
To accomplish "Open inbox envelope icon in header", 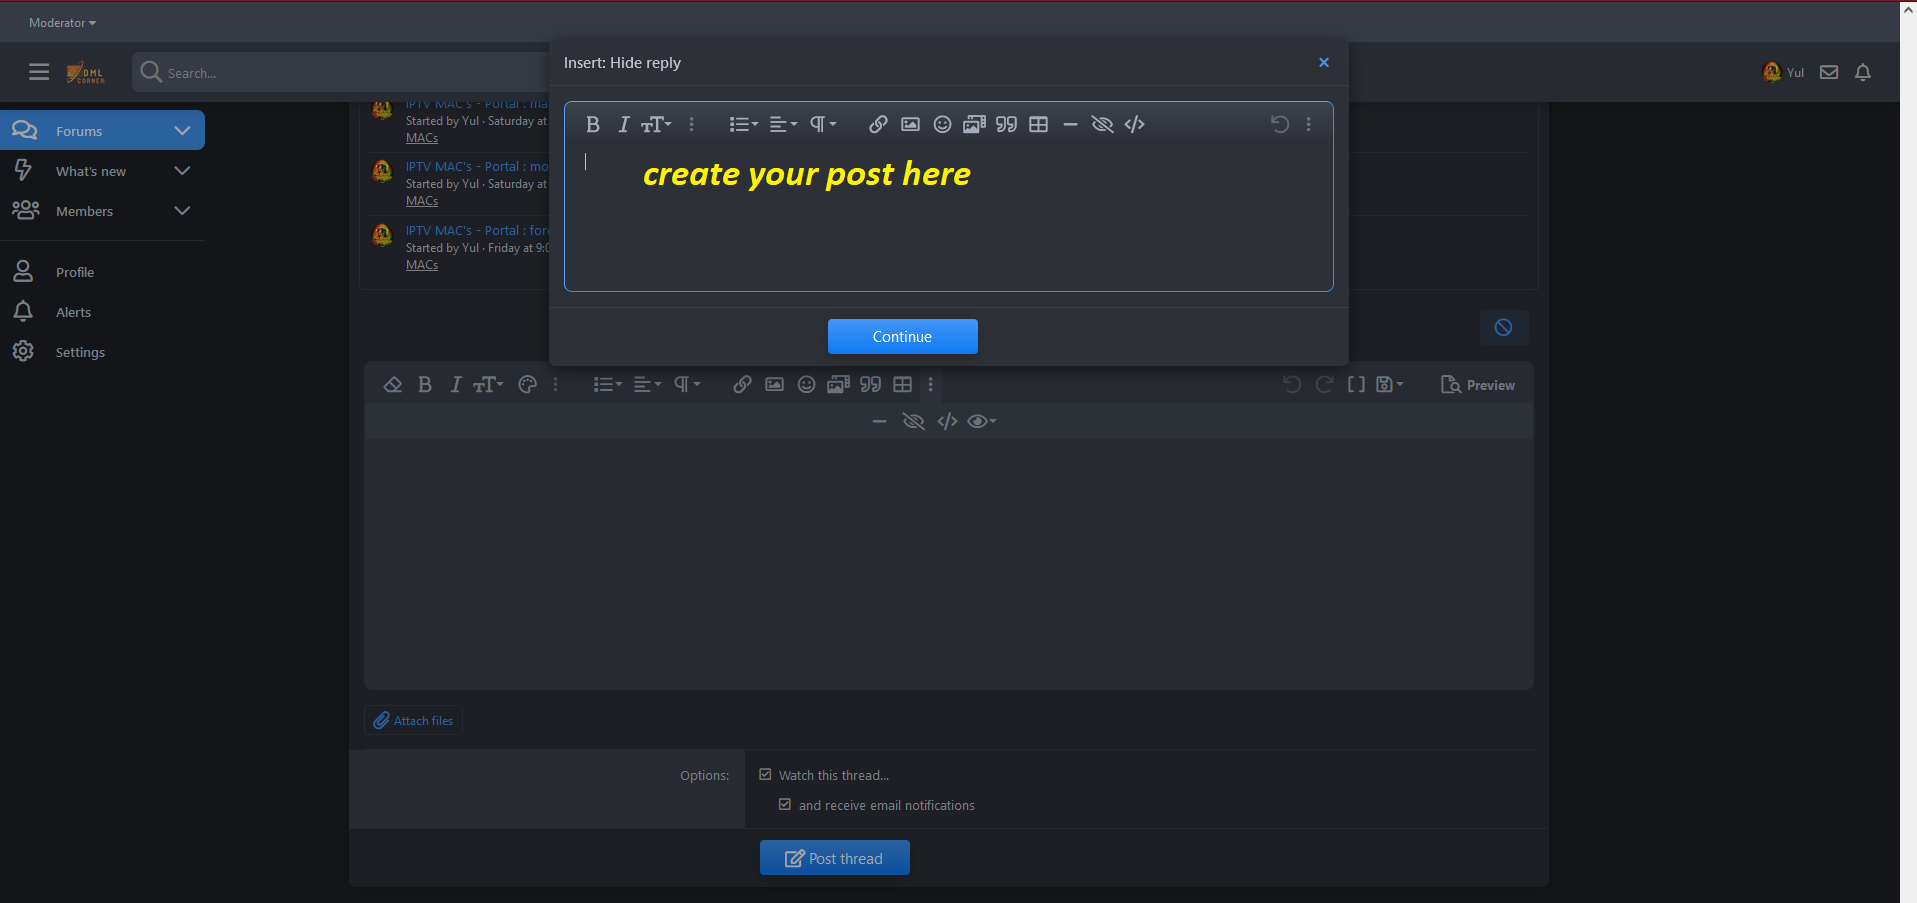I will [1829, 72].
